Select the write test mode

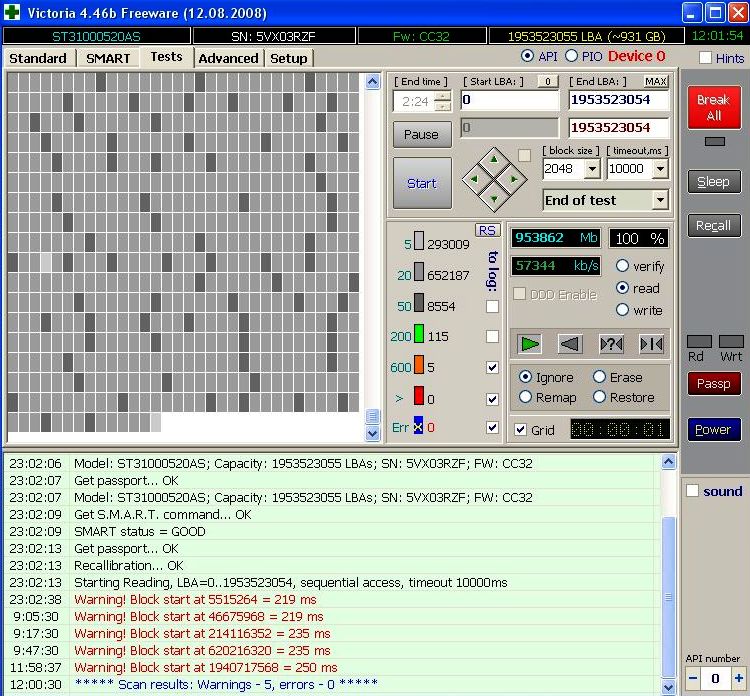tap(622, 310)
